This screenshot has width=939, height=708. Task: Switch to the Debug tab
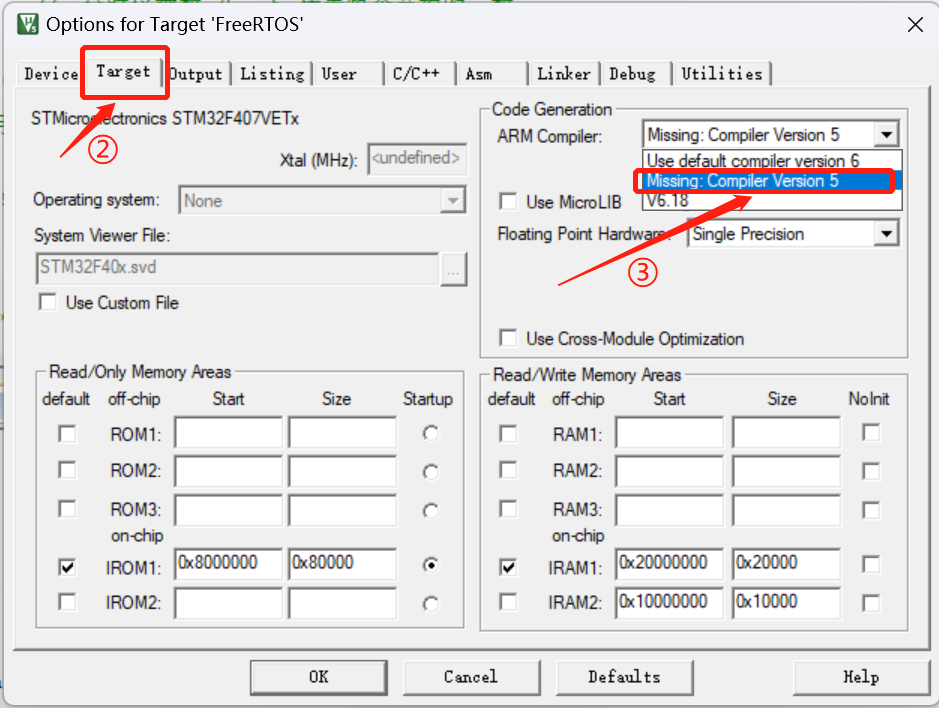[634, 73]
